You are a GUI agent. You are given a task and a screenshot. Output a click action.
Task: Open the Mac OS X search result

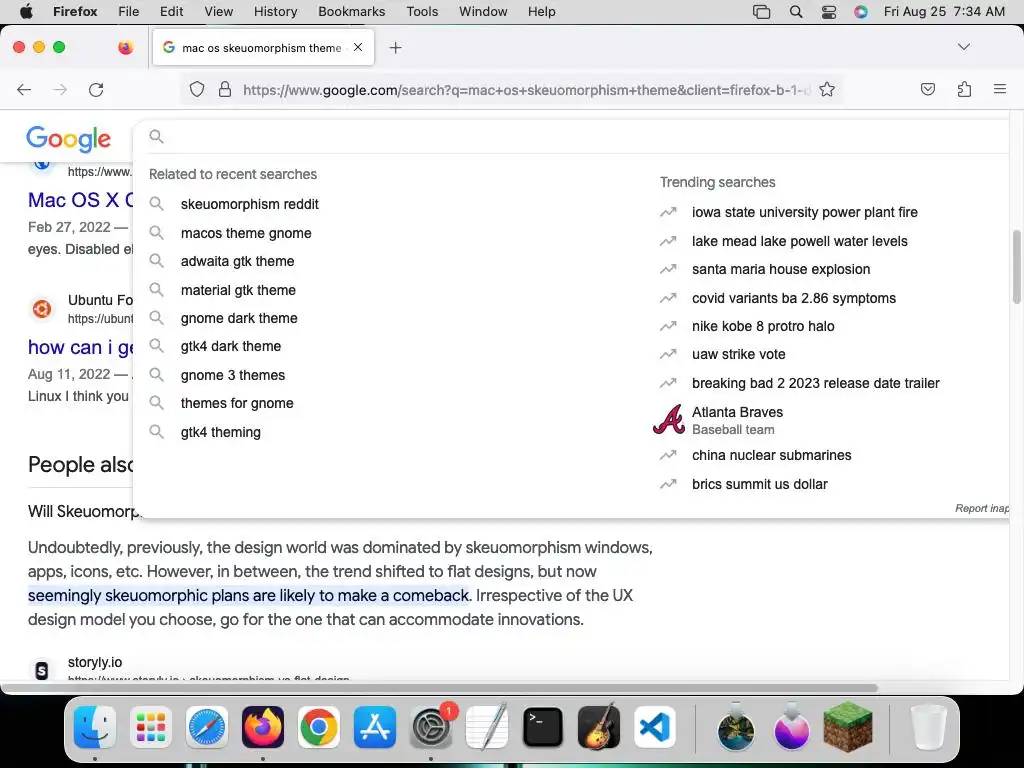tap(80, 200)
